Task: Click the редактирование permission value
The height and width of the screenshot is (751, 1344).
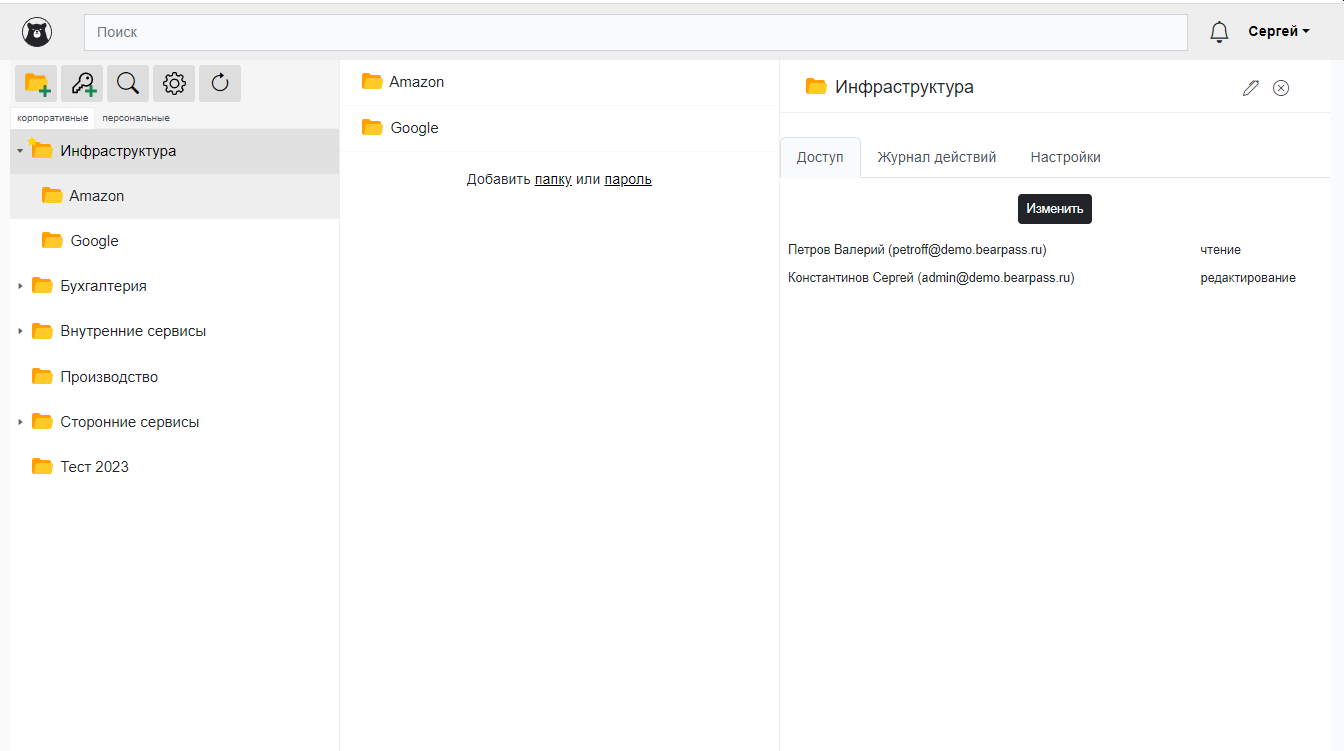Action: coord(1248,278)
